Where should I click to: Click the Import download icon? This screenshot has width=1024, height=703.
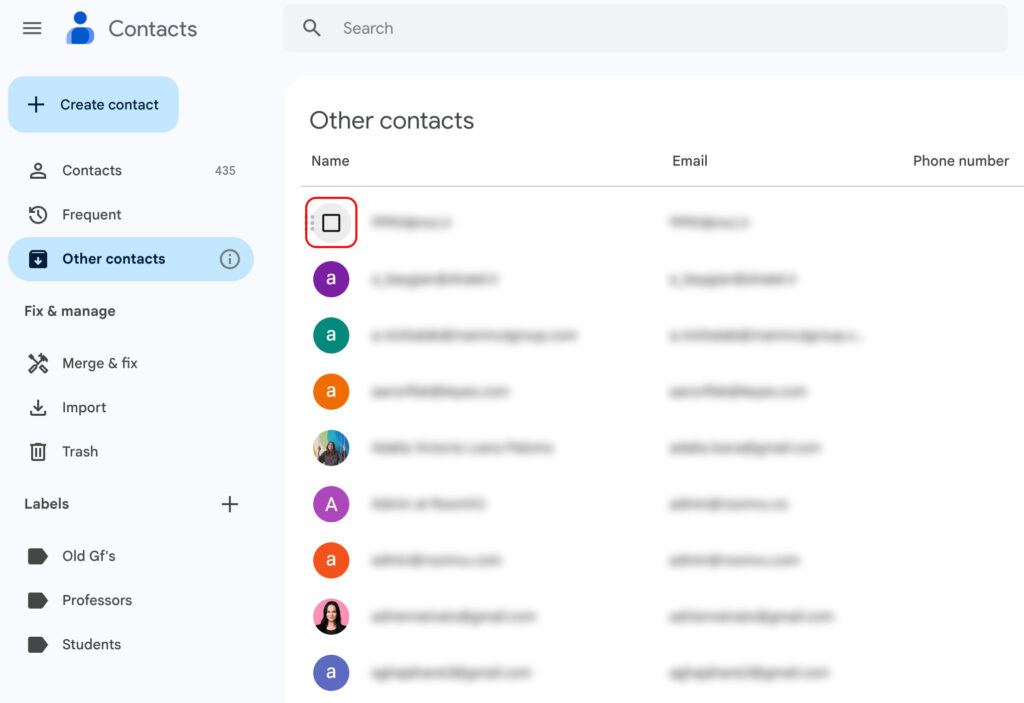tap(38, 408)
